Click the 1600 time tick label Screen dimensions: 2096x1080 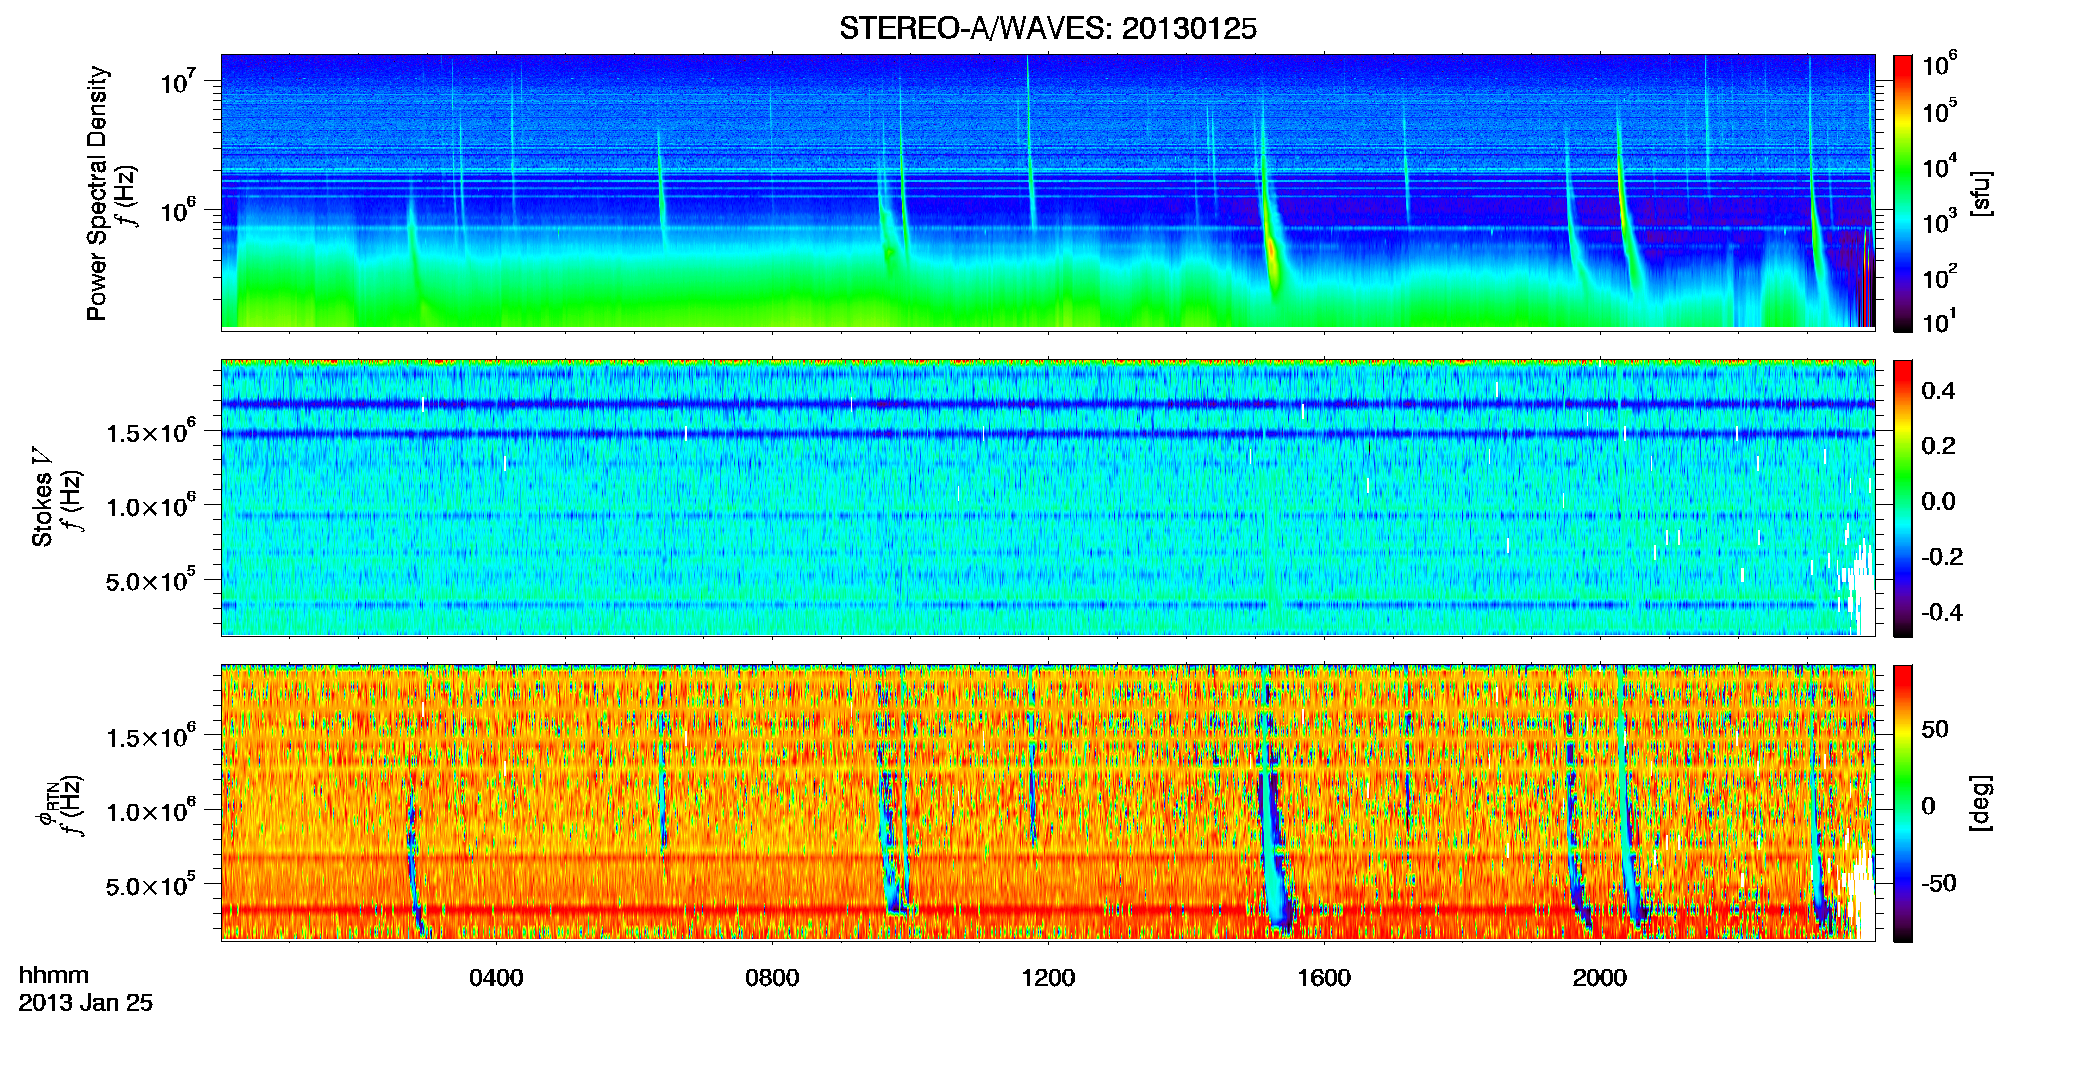(x=1324, y=978)
